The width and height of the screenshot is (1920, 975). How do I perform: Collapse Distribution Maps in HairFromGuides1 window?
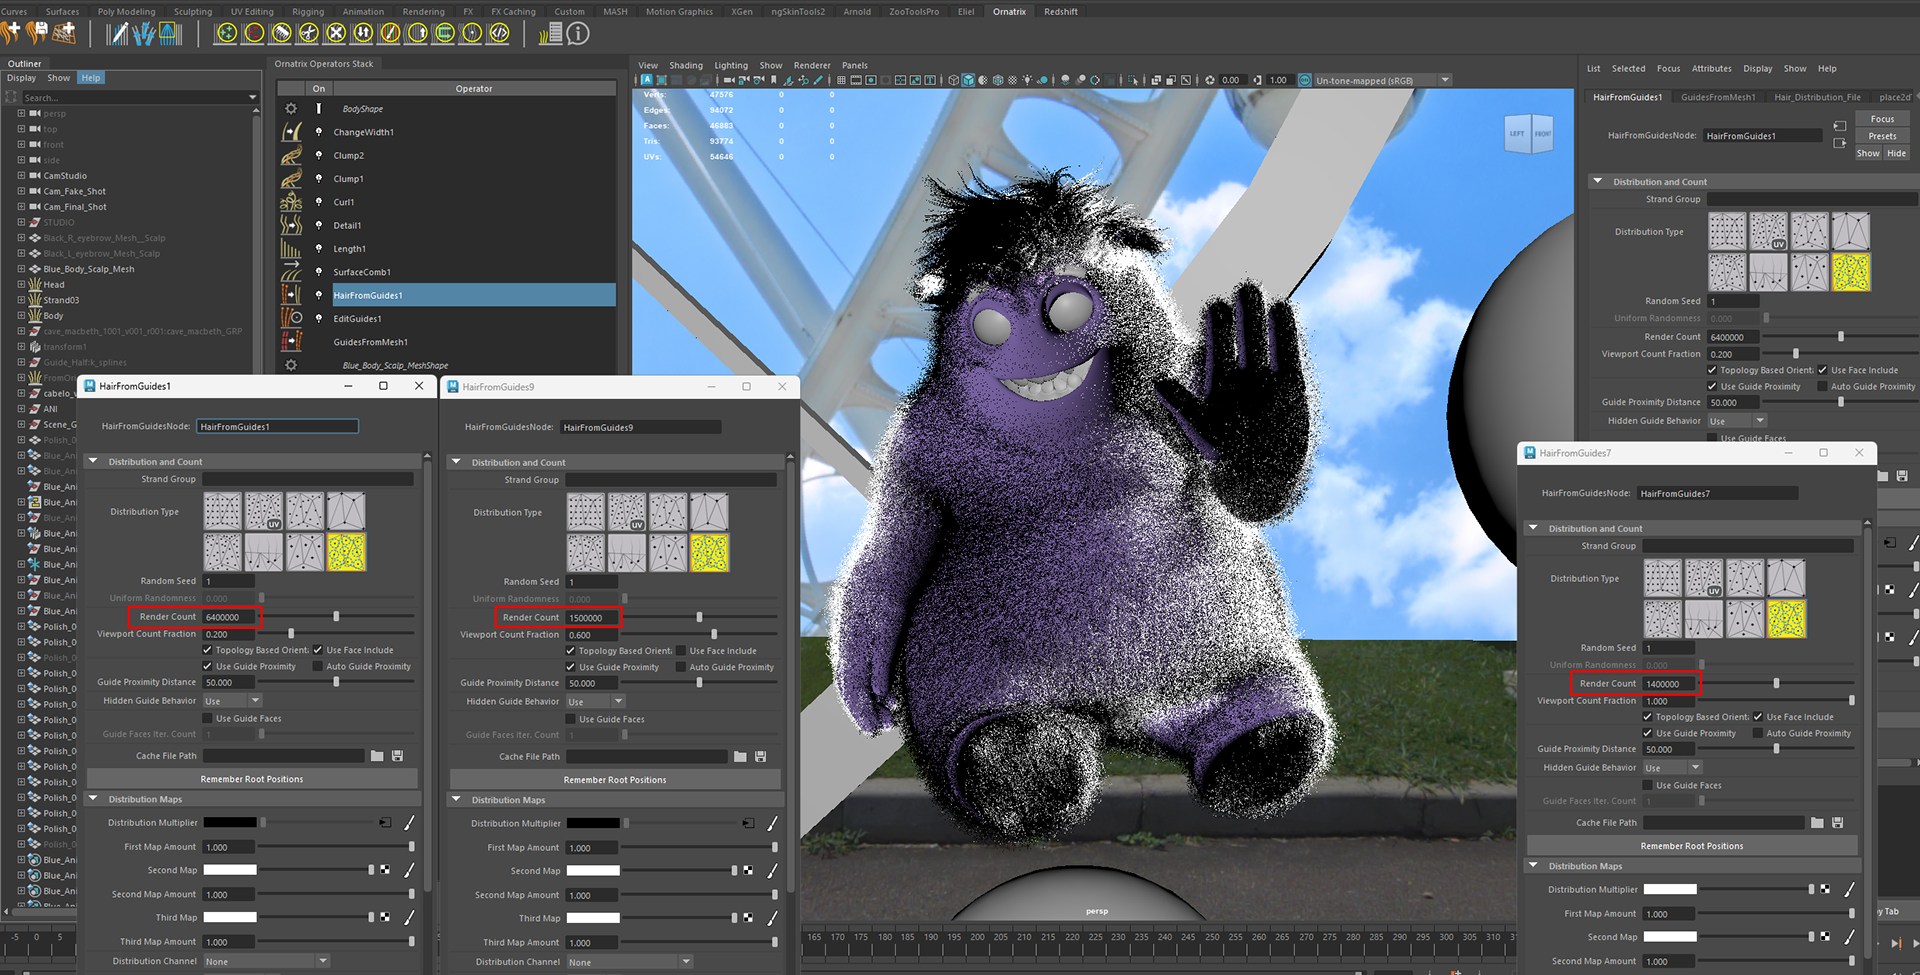[94, 799]
